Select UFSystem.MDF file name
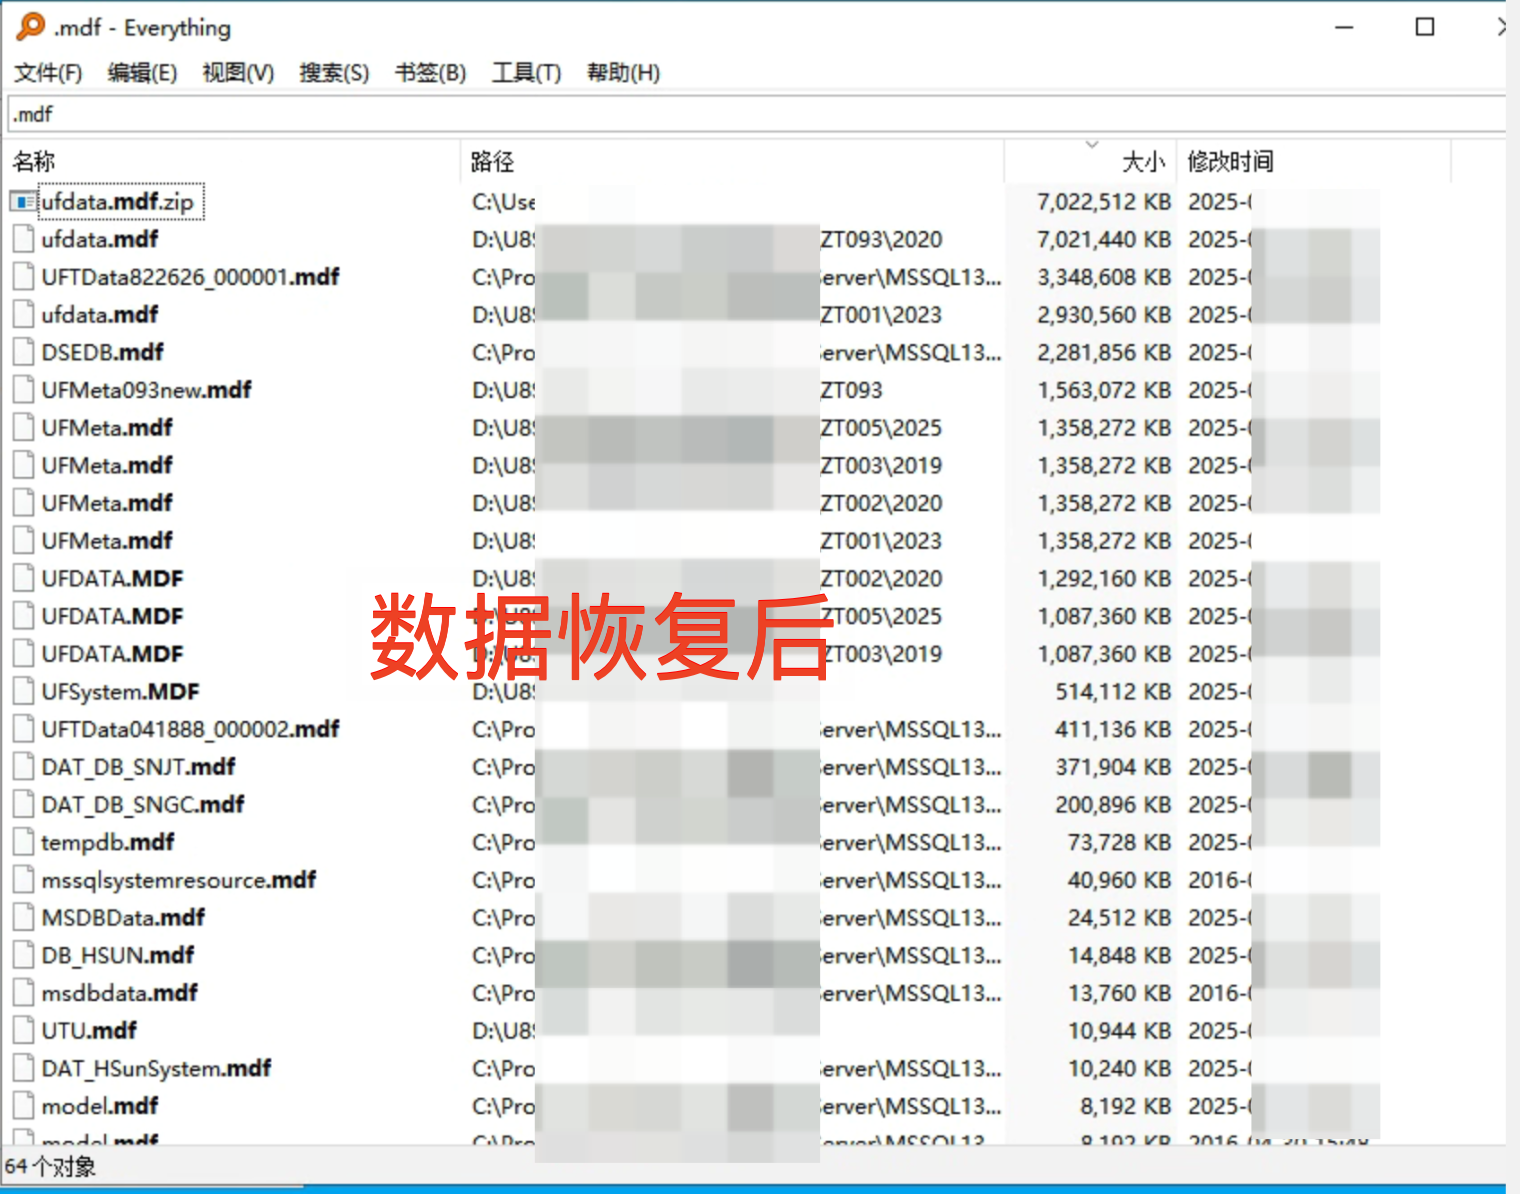This screenshot has height=1194, width=1520. pyautogui.click(x=121, y=692)
